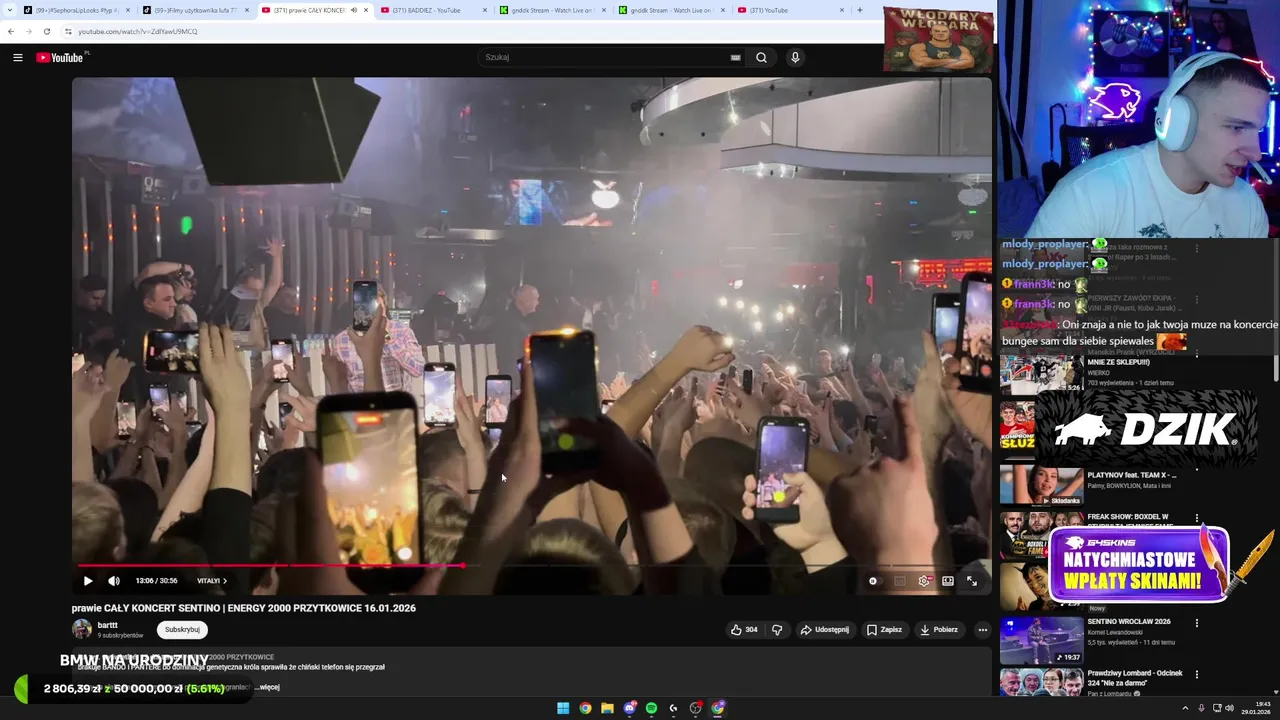Open site information icon in address bar

click(x=68, y=31)
